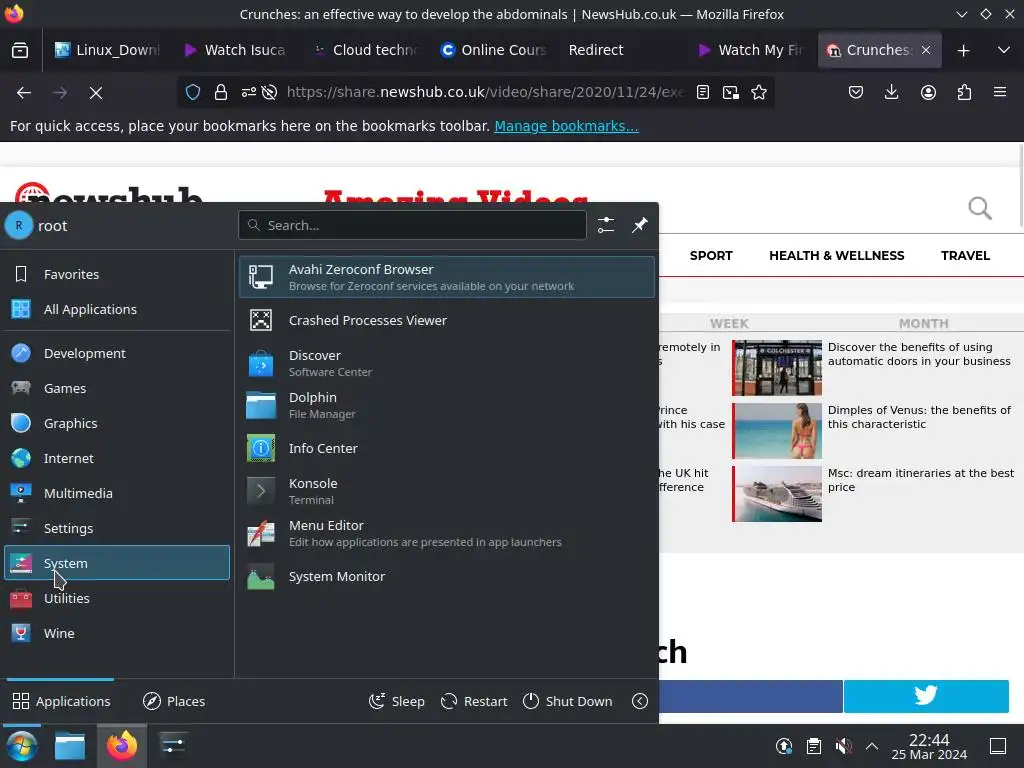This screenshot has height=768, width=1024.
Task: Open a new Firefox tab
Action: [x=963, y=50]
